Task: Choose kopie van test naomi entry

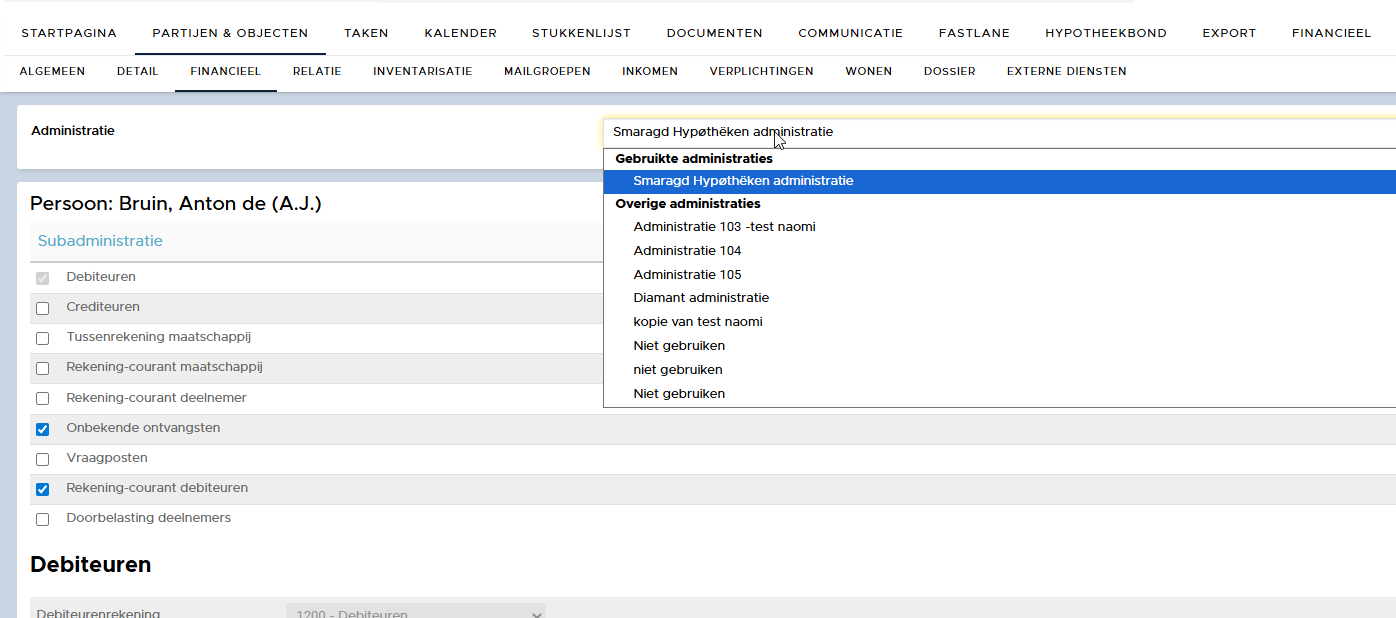Action: point(698,322)
